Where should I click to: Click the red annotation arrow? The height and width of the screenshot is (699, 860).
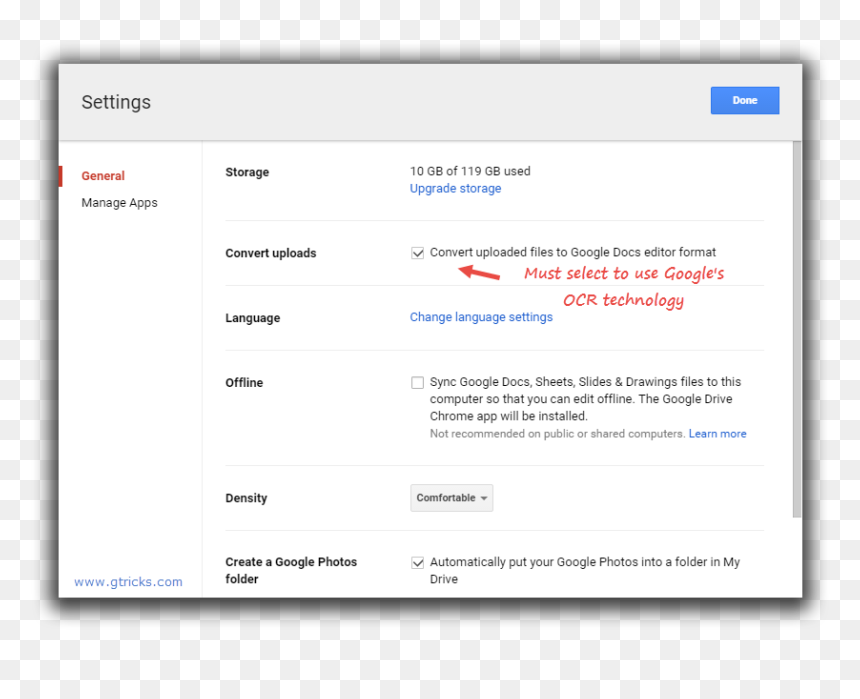click(x=479, y=272)
